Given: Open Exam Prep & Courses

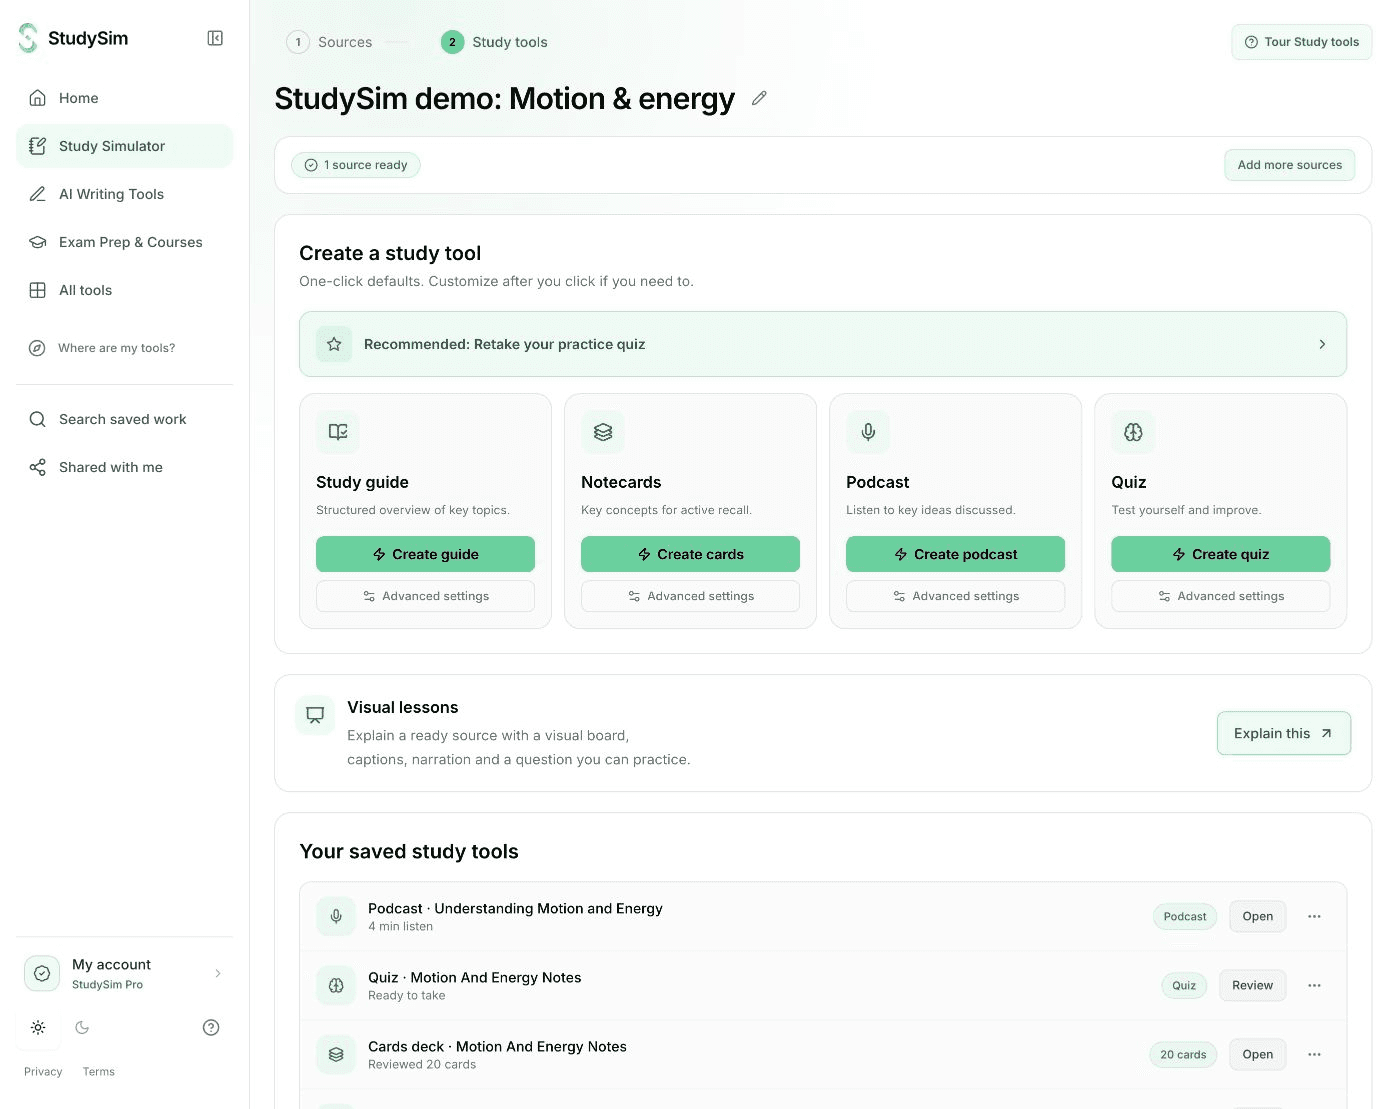Looking at the screenshot, I should click(x=124, y=242).
